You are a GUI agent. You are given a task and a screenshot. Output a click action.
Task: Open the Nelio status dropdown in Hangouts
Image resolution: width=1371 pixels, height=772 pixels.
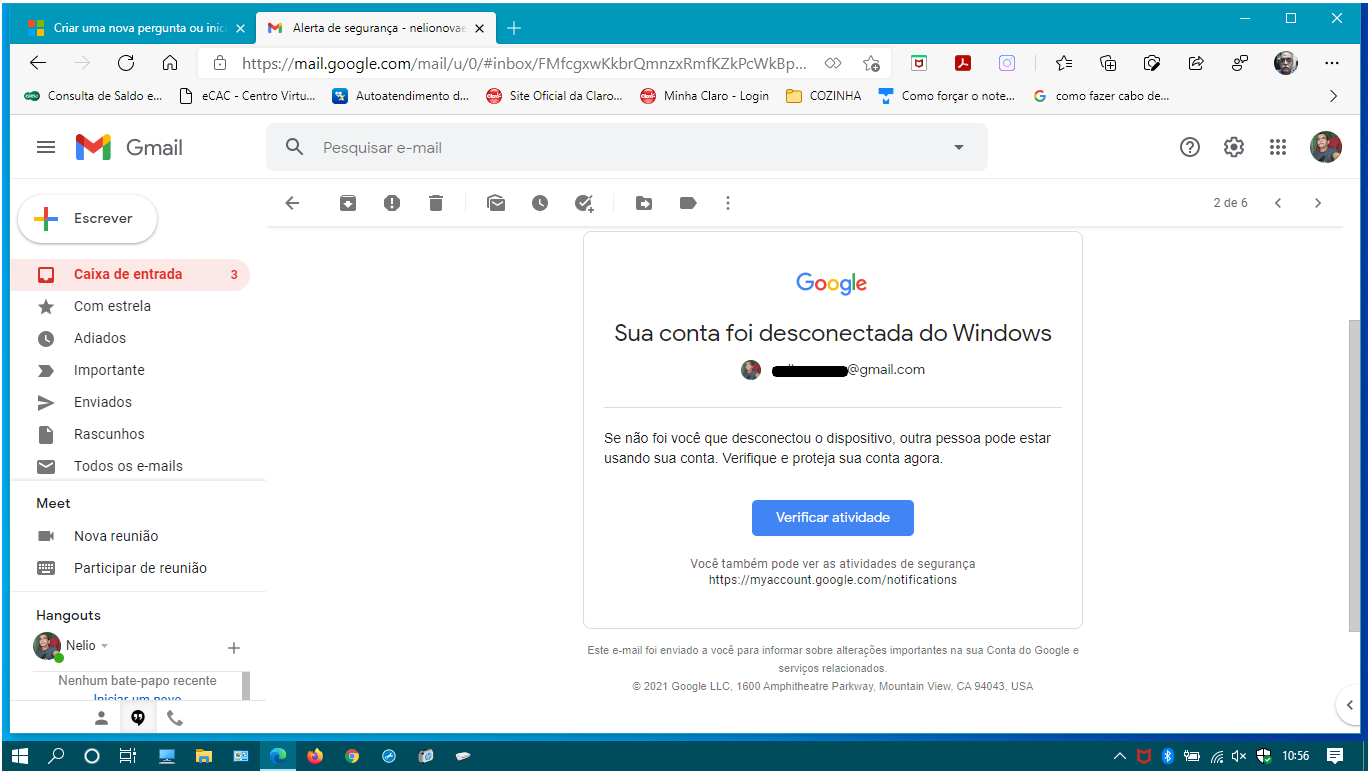tap(105, 646)
